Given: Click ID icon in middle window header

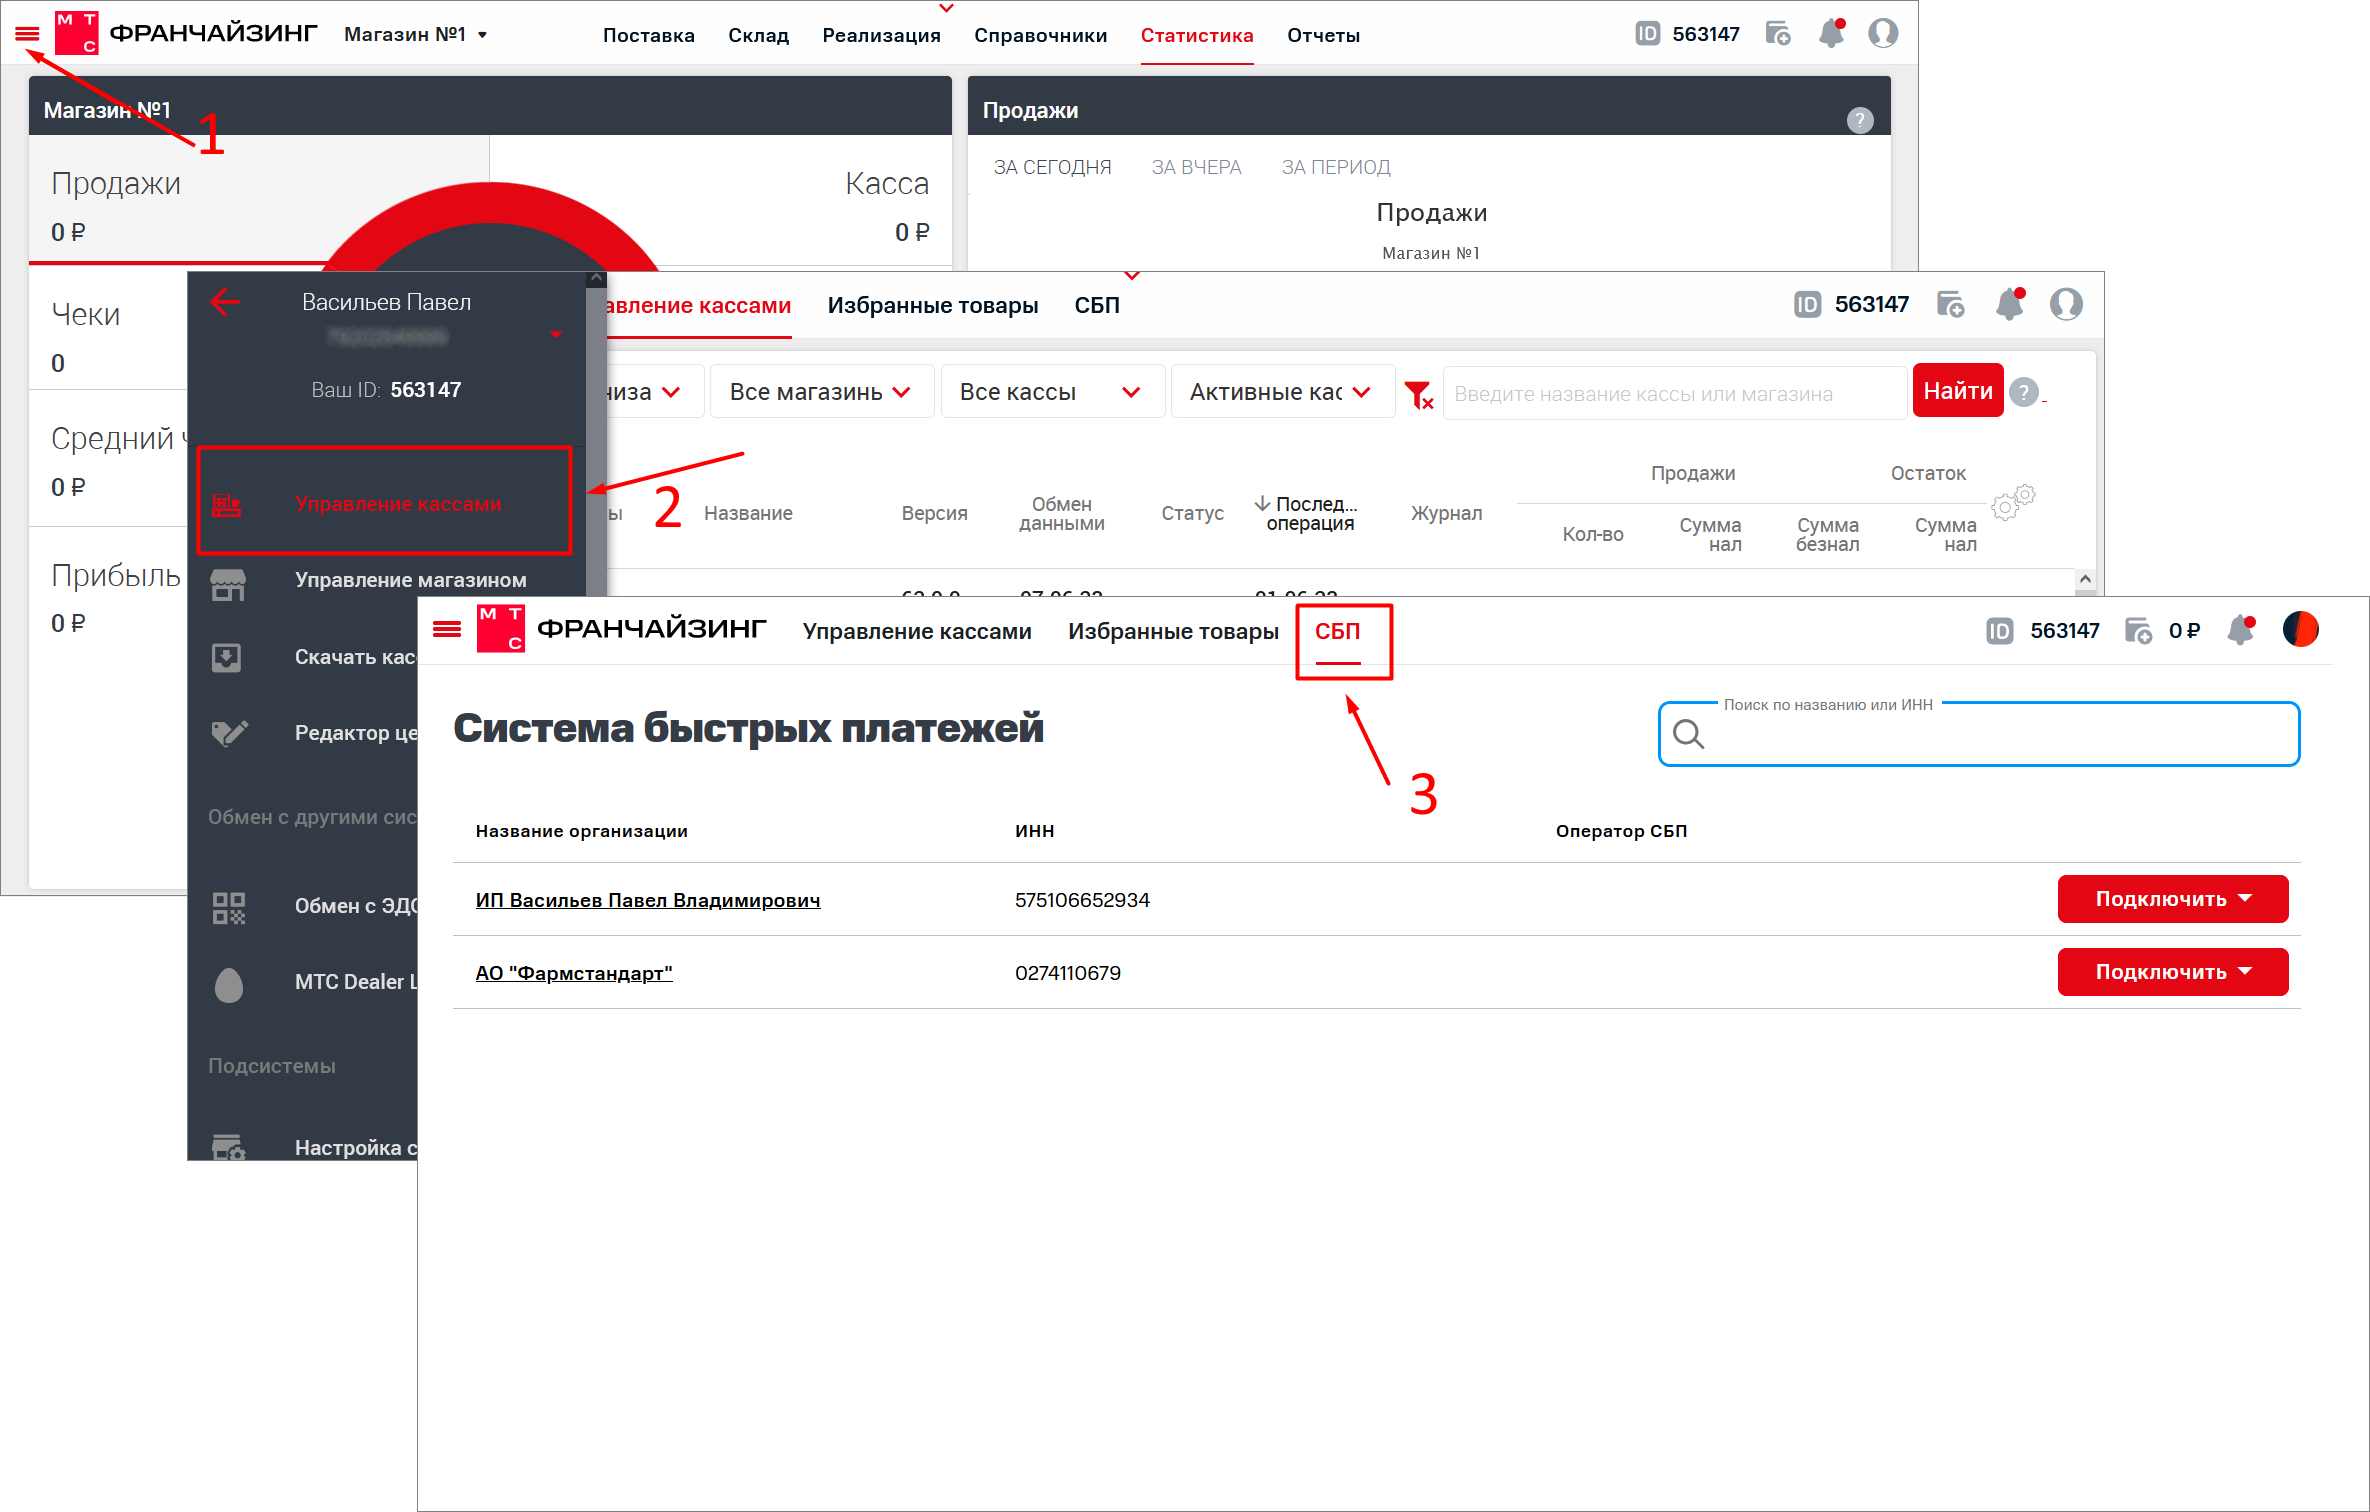Looking at the screenshot, I should click(1807, 304).
